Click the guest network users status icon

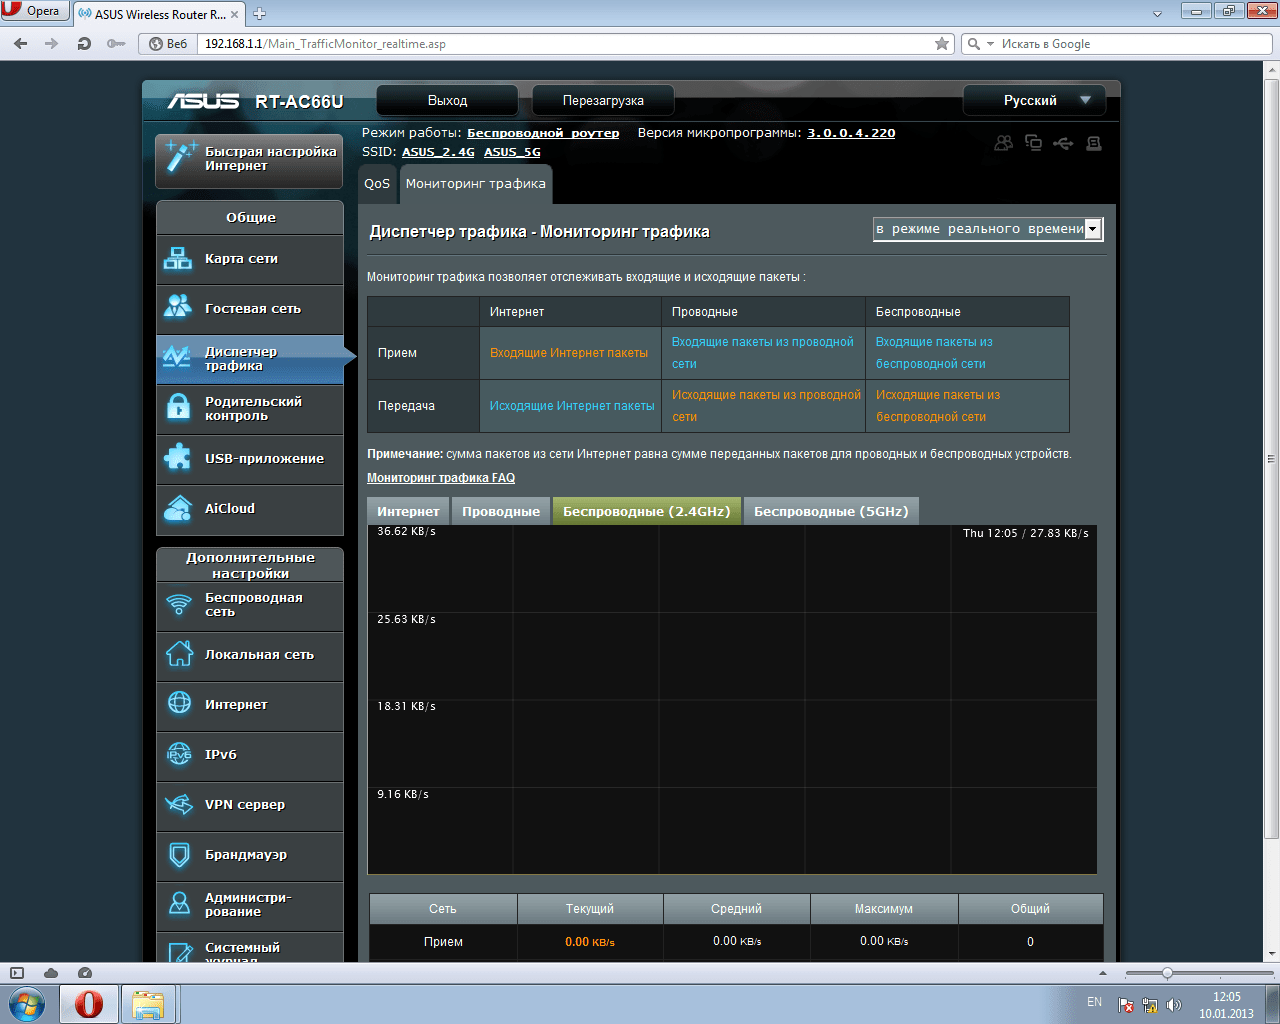1003,143
